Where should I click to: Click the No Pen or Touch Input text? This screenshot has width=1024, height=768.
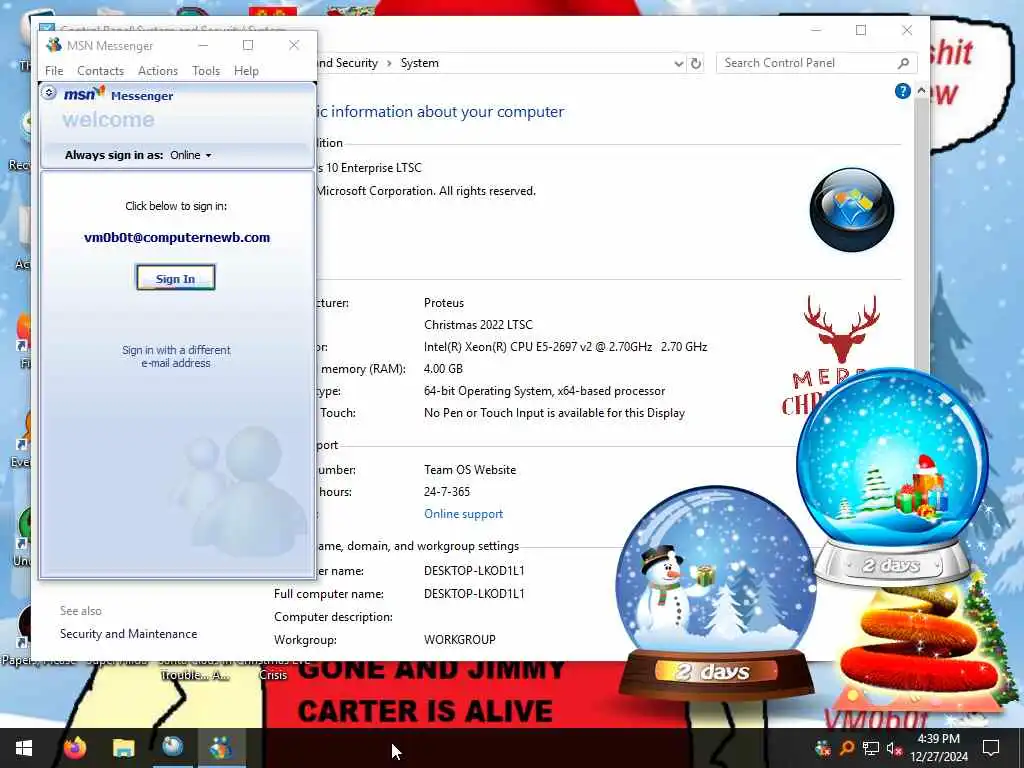(x=554, y=413)
